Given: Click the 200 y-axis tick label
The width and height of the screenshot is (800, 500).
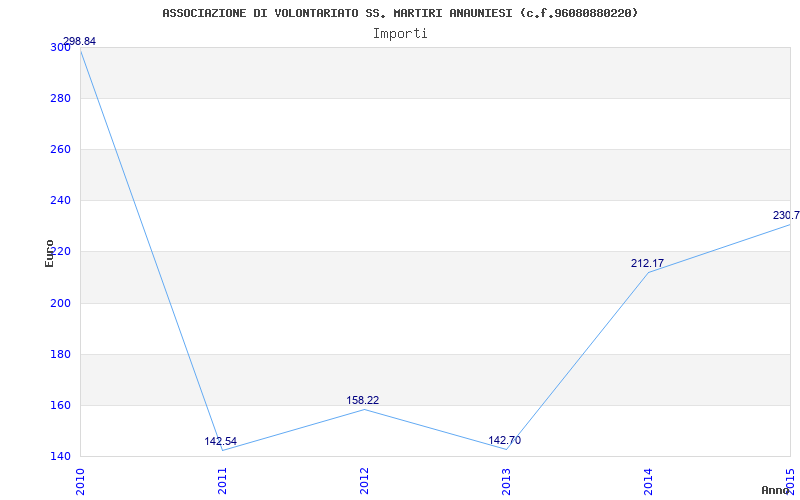Looking at the screenshot, I should (x=60, y=304).
